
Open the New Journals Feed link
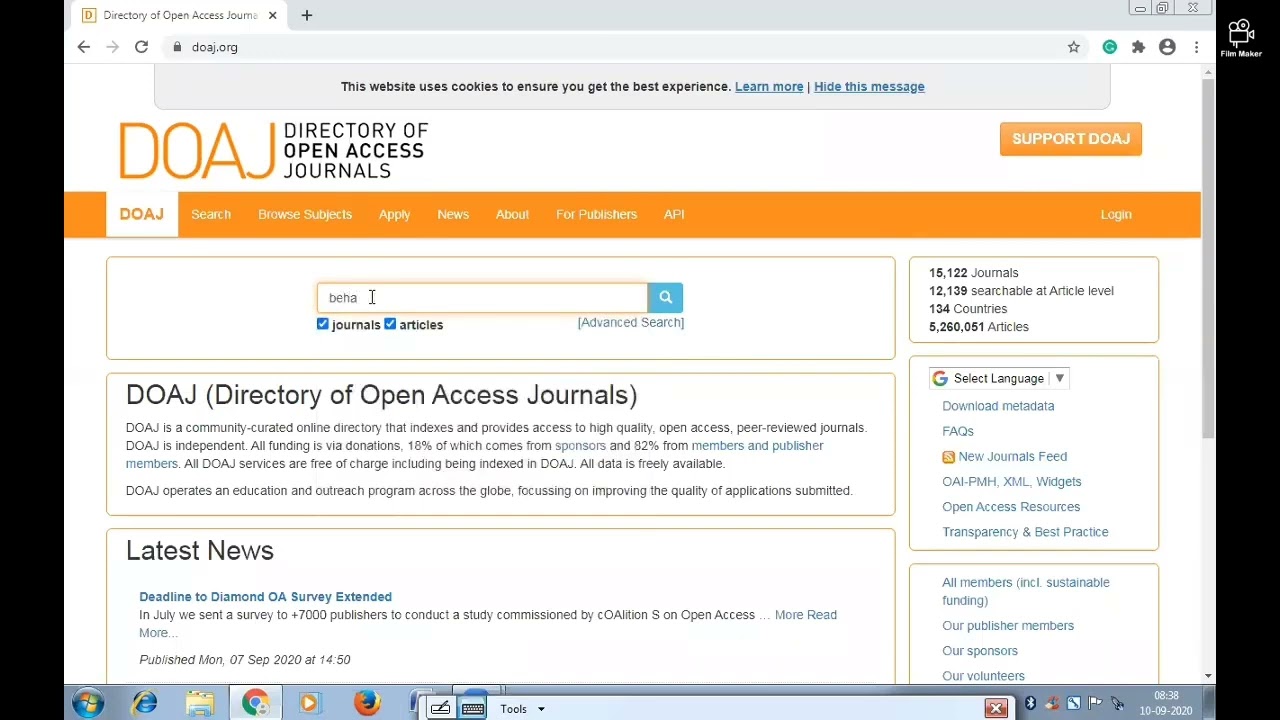click(x=1013, y=457)
